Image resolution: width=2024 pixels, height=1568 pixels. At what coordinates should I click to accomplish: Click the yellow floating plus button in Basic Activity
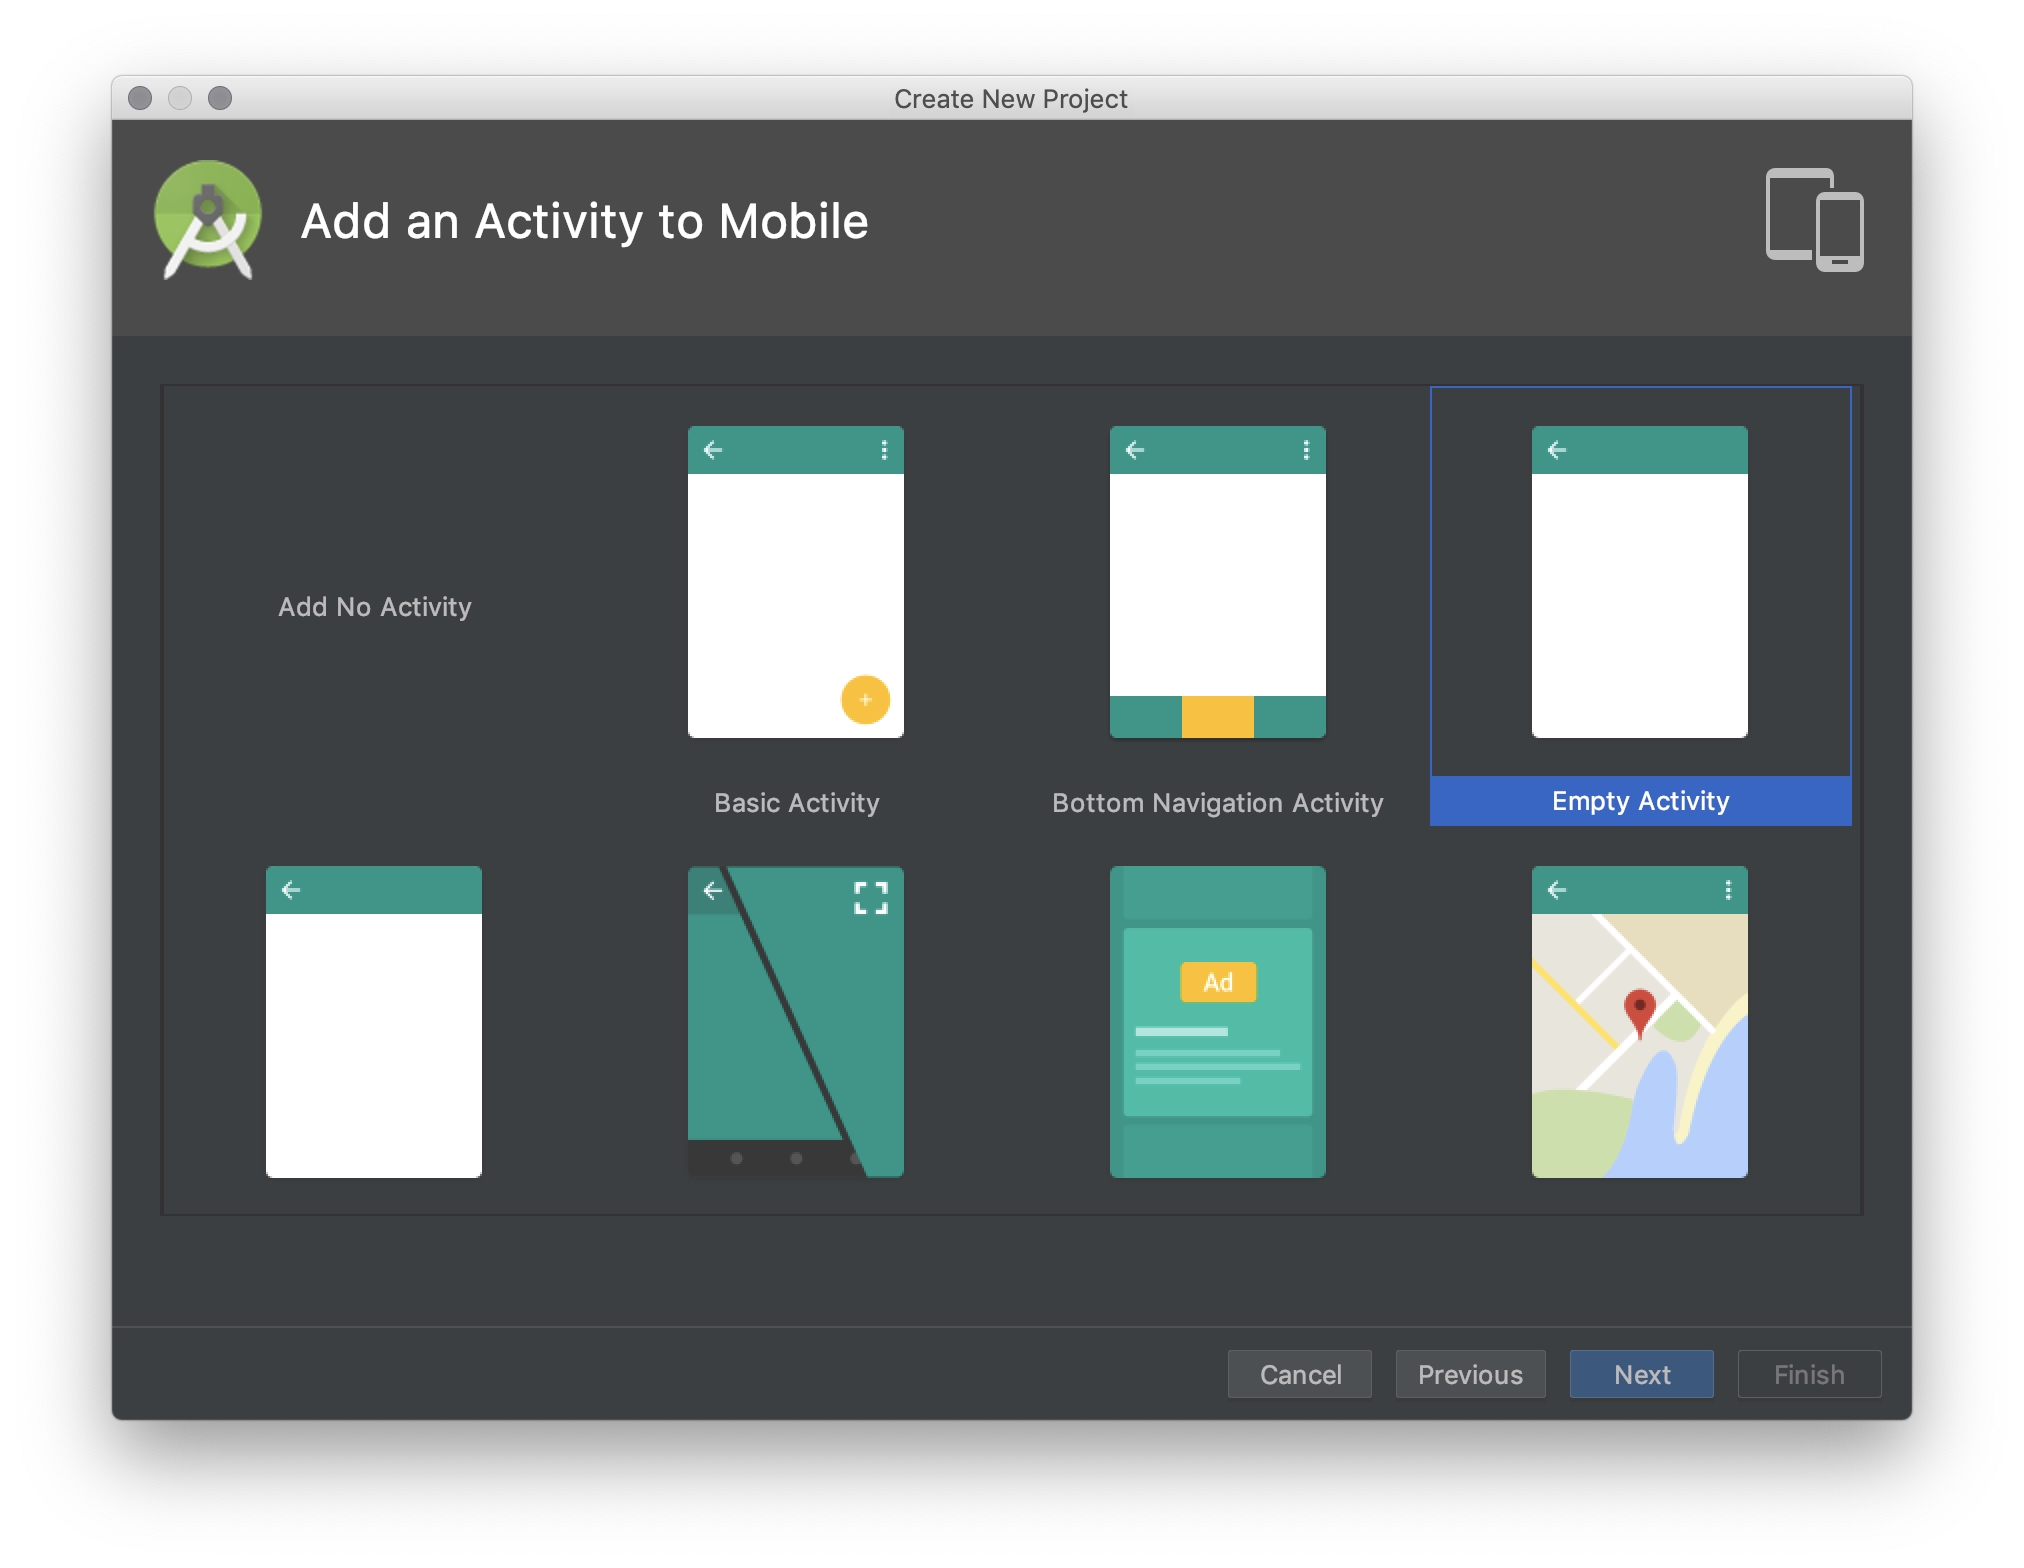865,699
